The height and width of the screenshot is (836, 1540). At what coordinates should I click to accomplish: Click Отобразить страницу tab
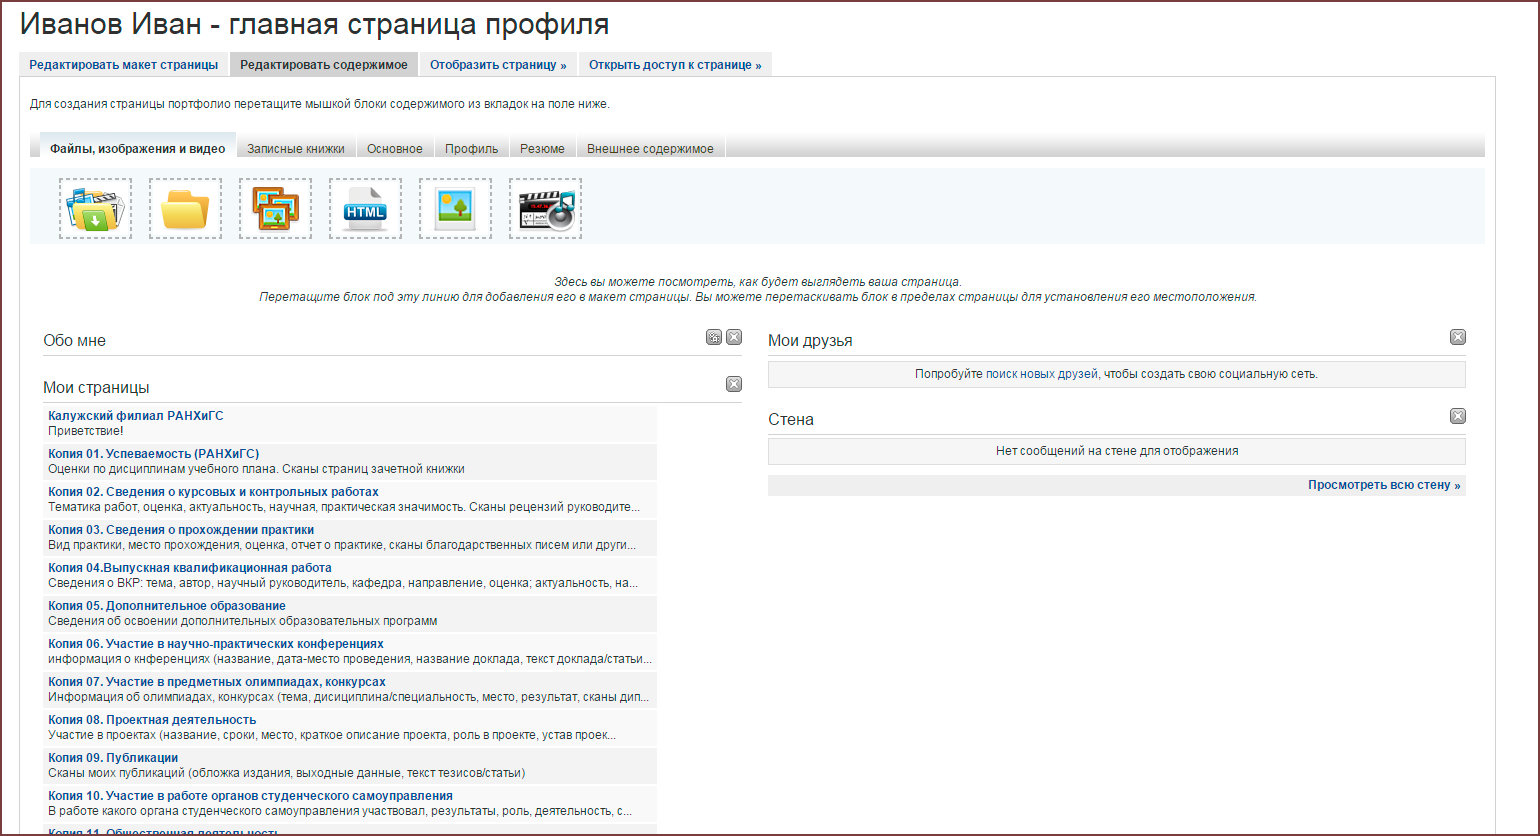(x=498, y=65)
